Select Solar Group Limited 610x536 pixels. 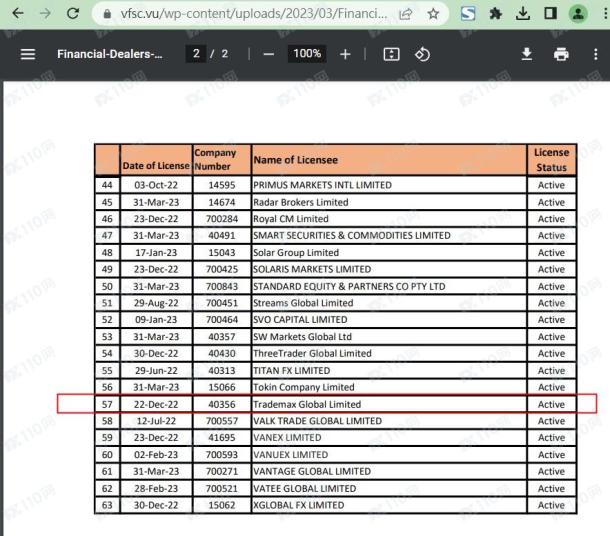tap(296, 253)
